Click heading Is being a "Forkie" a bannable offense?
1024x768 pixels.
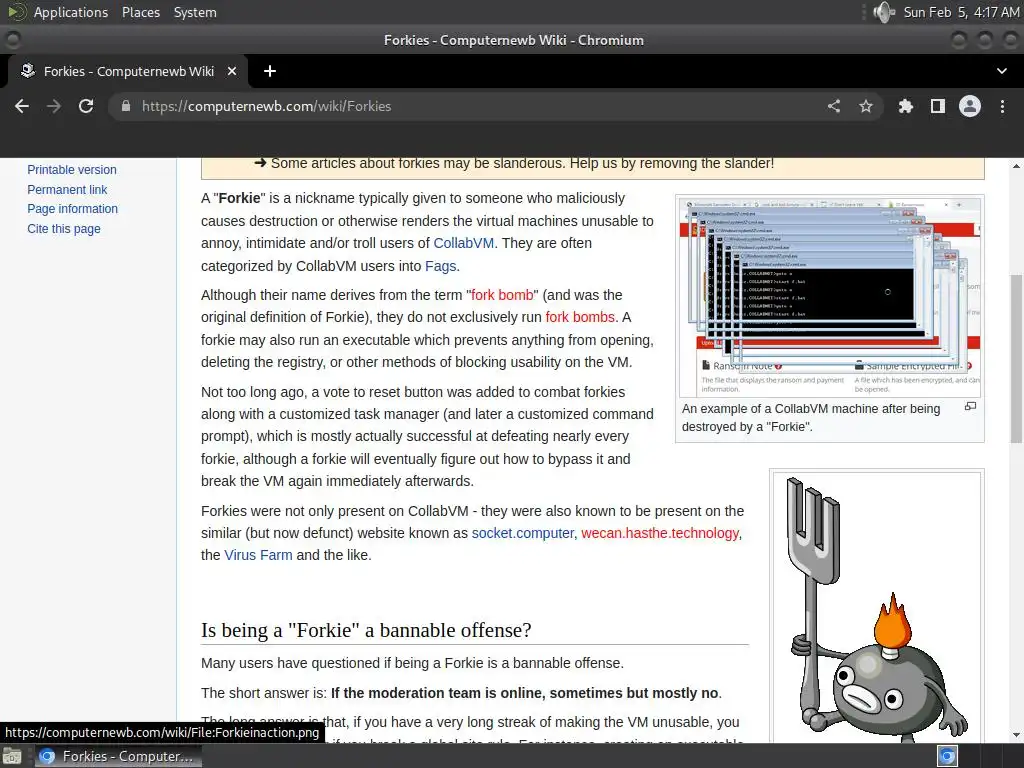pos(366,630)
